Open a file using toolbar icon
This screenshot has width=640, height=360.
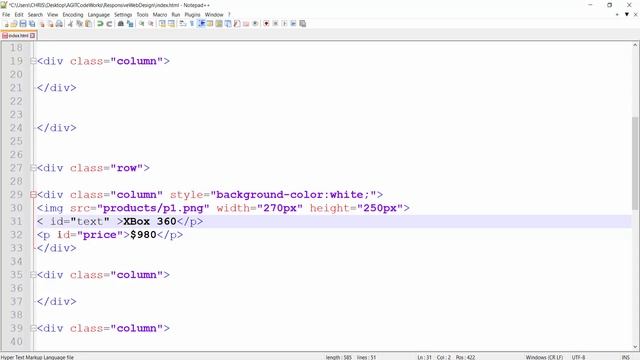tap(14, 24)
